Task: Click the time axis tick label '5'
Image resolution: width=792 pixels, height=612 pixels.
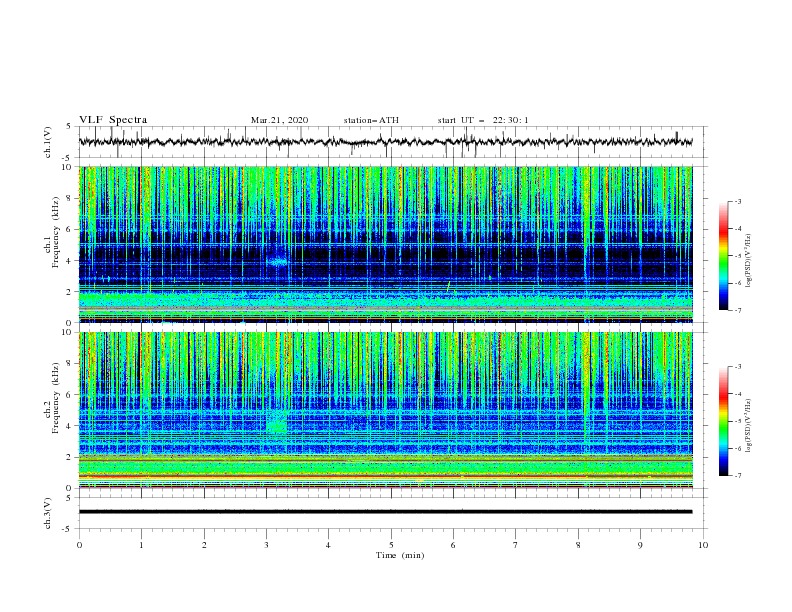Action: 391,545
